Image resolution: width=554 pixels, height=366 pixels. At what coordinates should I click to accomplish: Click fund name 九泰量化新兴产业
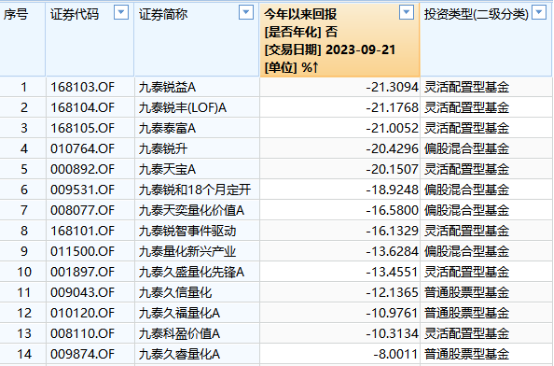point(187,252)
